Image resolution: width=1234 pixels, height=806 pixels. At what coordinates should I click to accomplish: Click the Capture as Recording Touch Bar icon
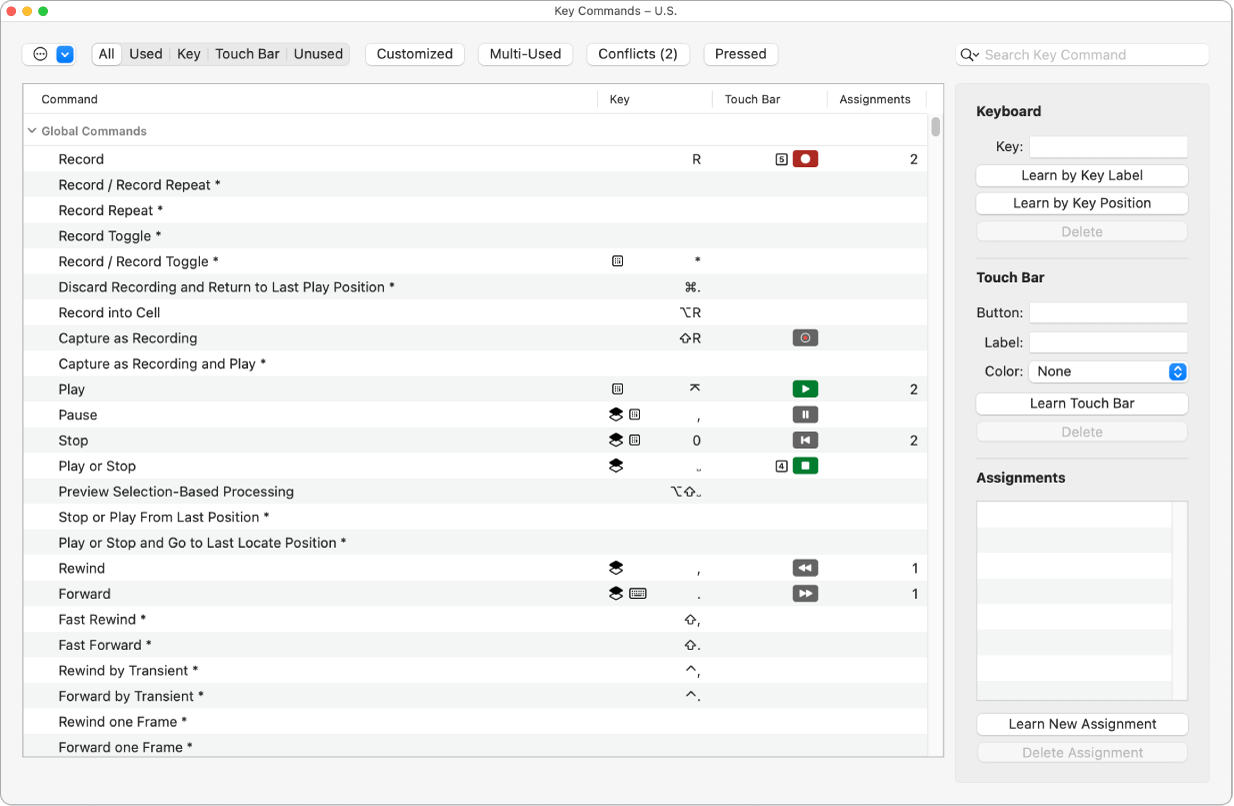(805, 338)
